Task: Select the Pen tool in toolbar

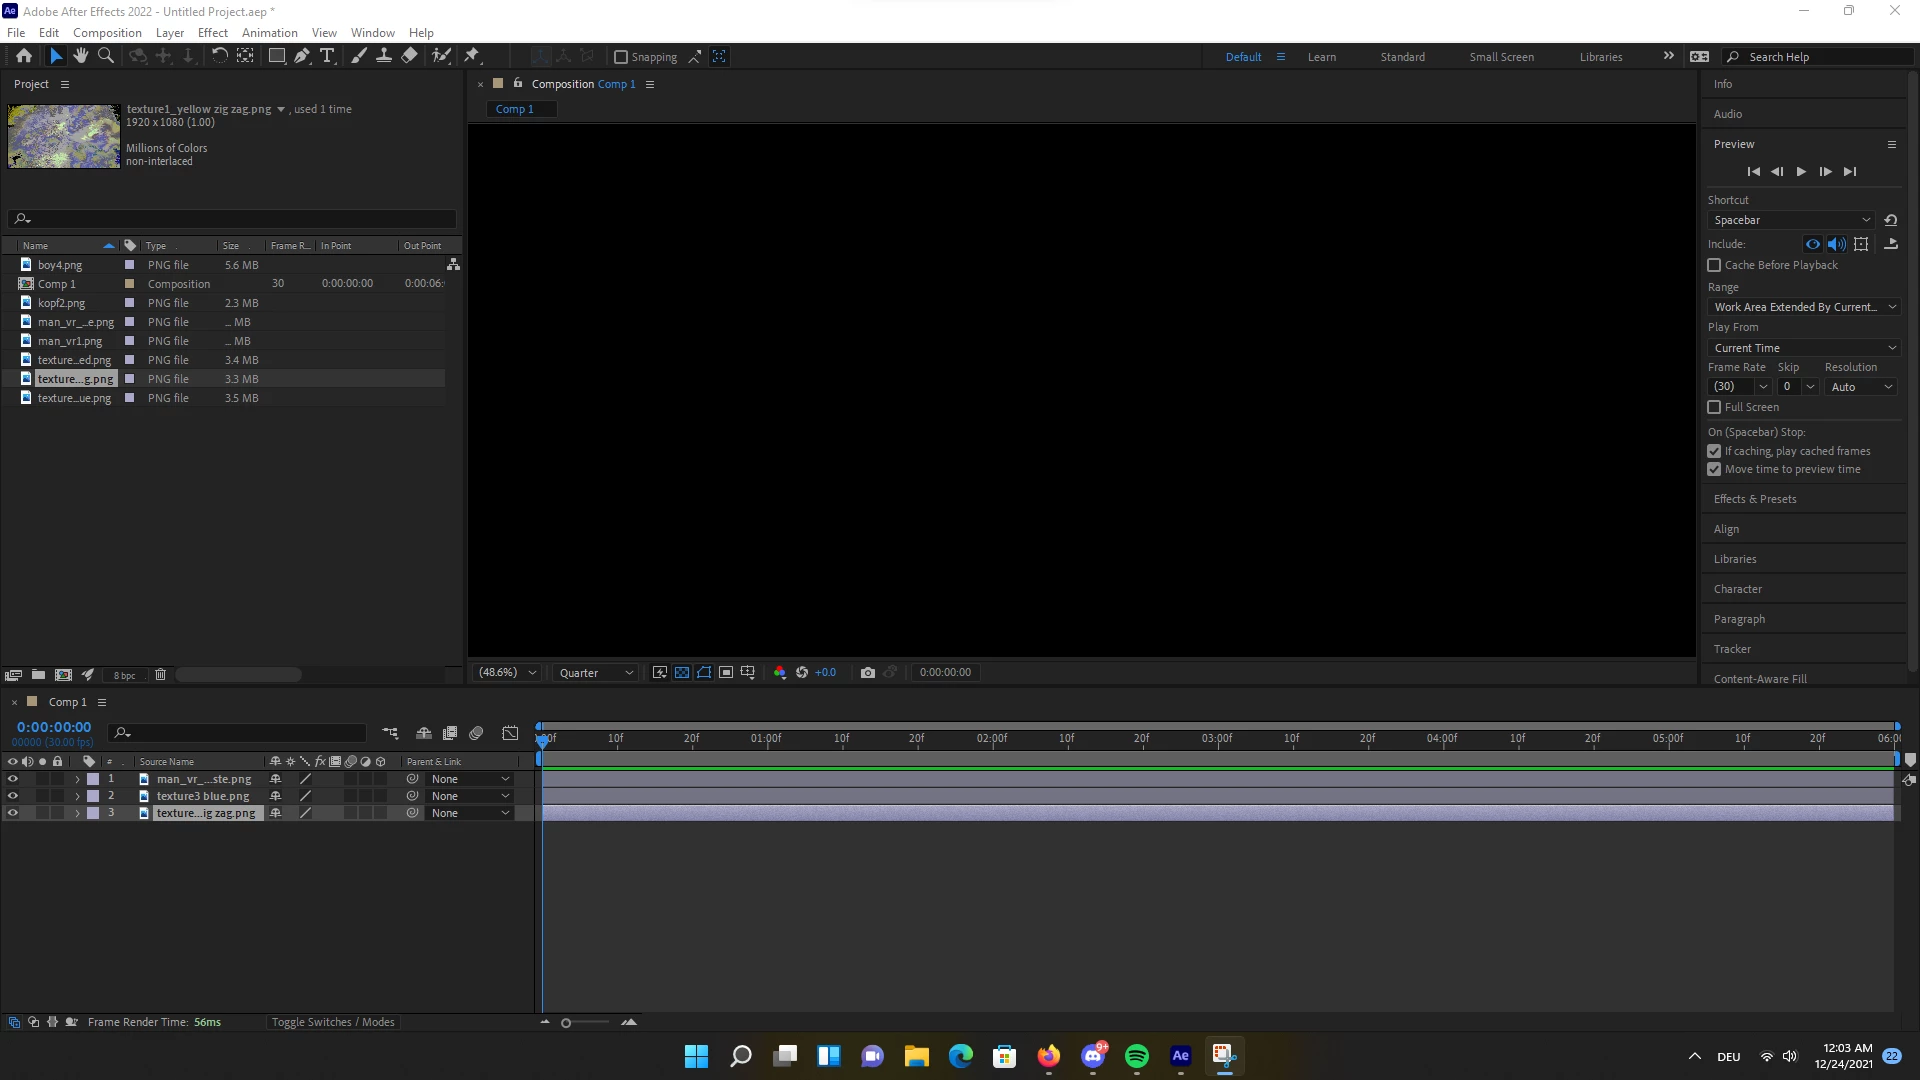Action: (x=301, y=56)
